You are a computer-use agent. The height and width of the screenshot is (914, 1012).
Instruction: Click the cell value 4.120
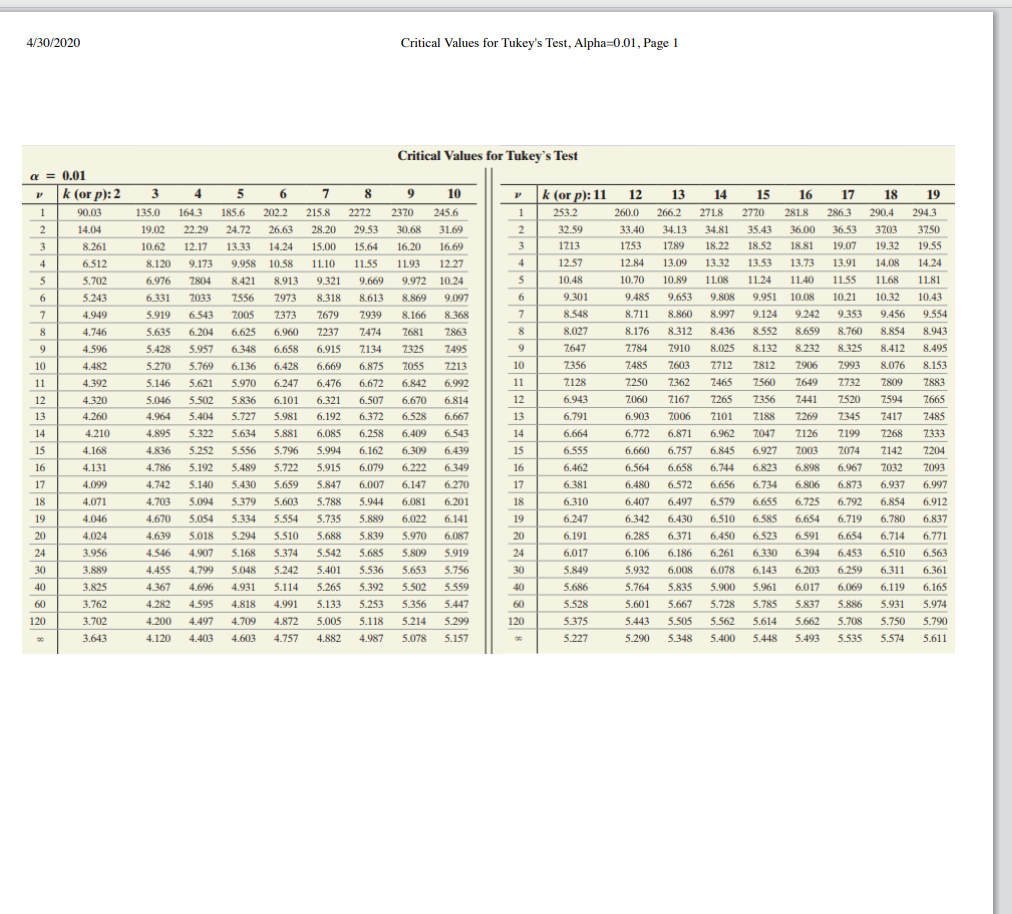coord(159,638)
